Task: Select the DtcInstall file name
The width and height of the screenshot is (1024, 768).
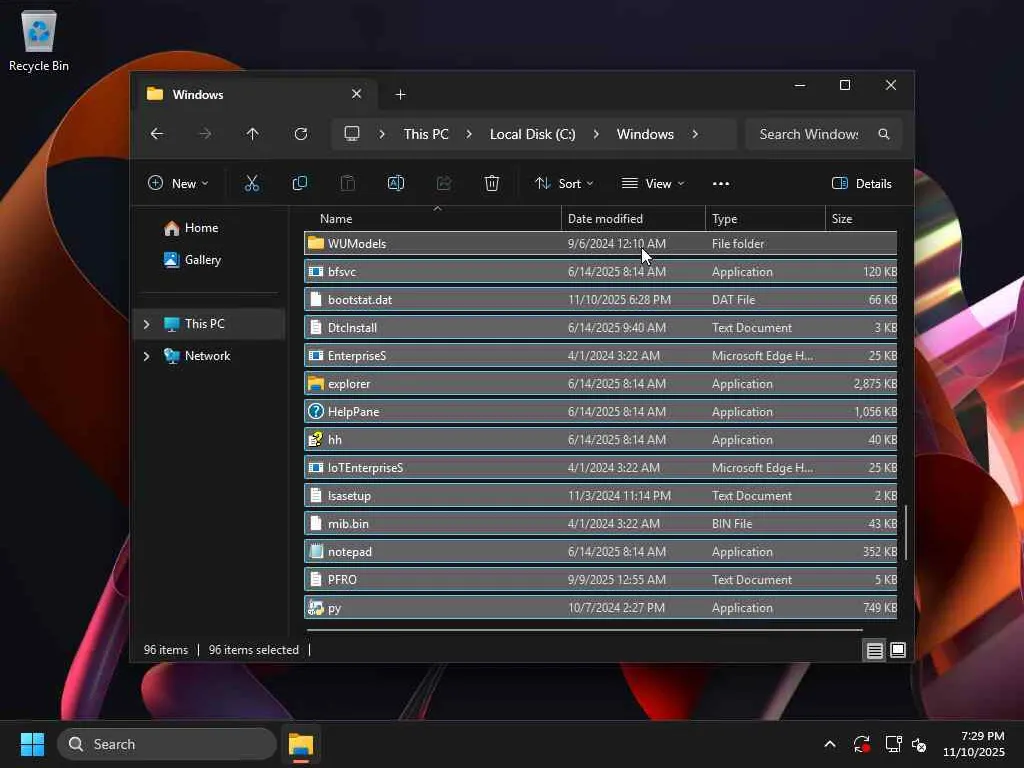Action: pyautogui.click(x=353, y=328)
